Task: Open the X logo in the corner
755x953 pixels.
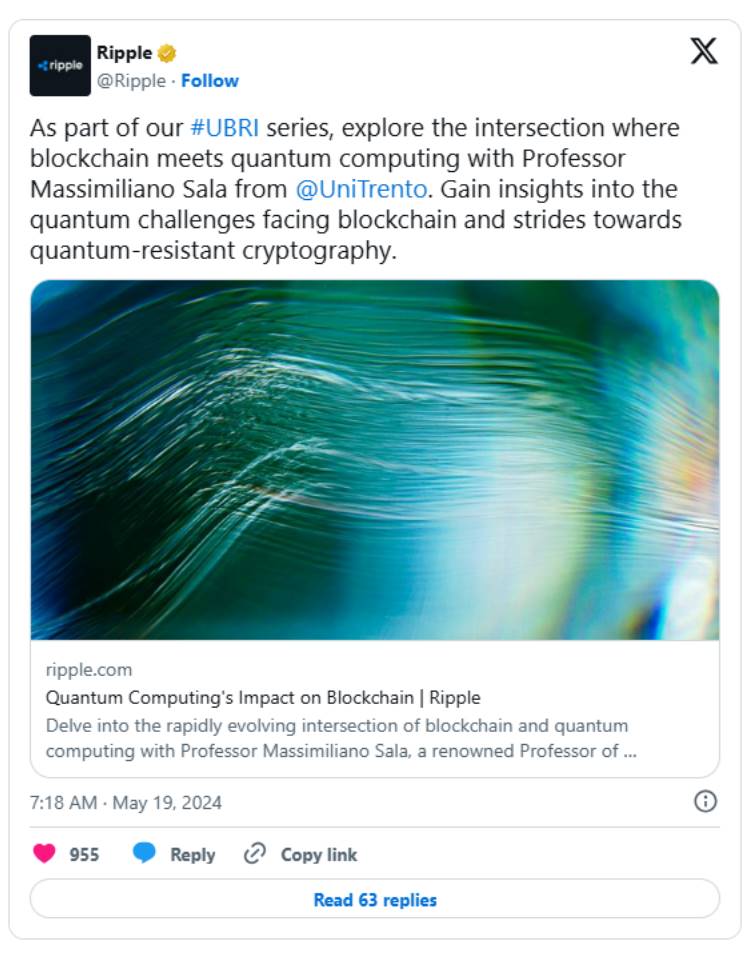Action: 704,51
